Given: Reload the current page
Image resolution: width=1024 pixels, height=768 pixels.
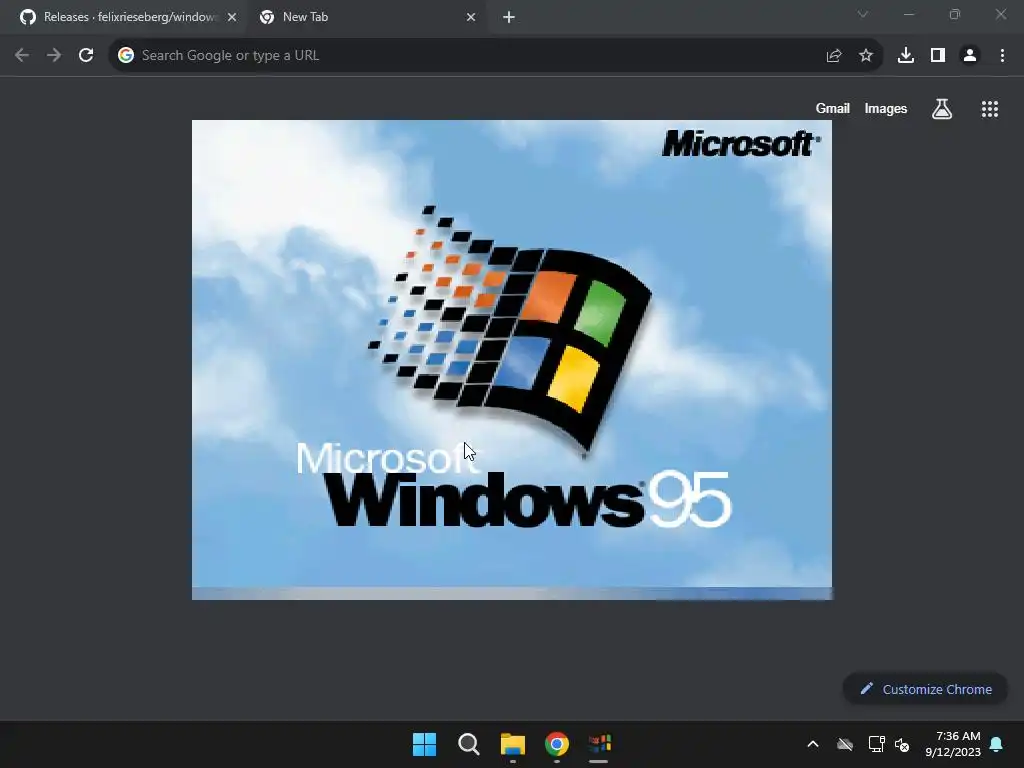Looking at the screenshot, I should click(x=86, y=56).
